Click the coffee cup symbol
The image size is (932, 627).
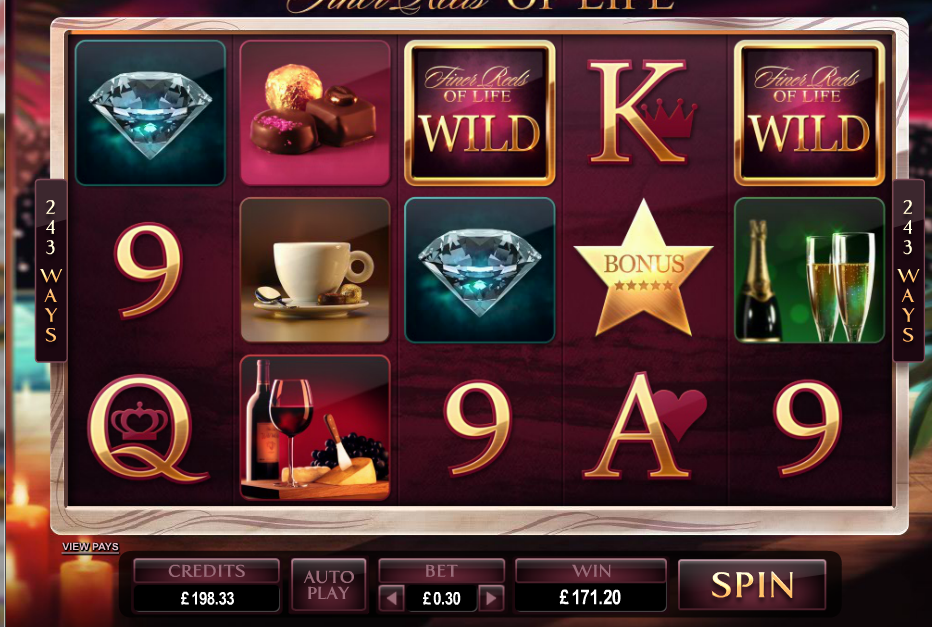coord(315,270)
